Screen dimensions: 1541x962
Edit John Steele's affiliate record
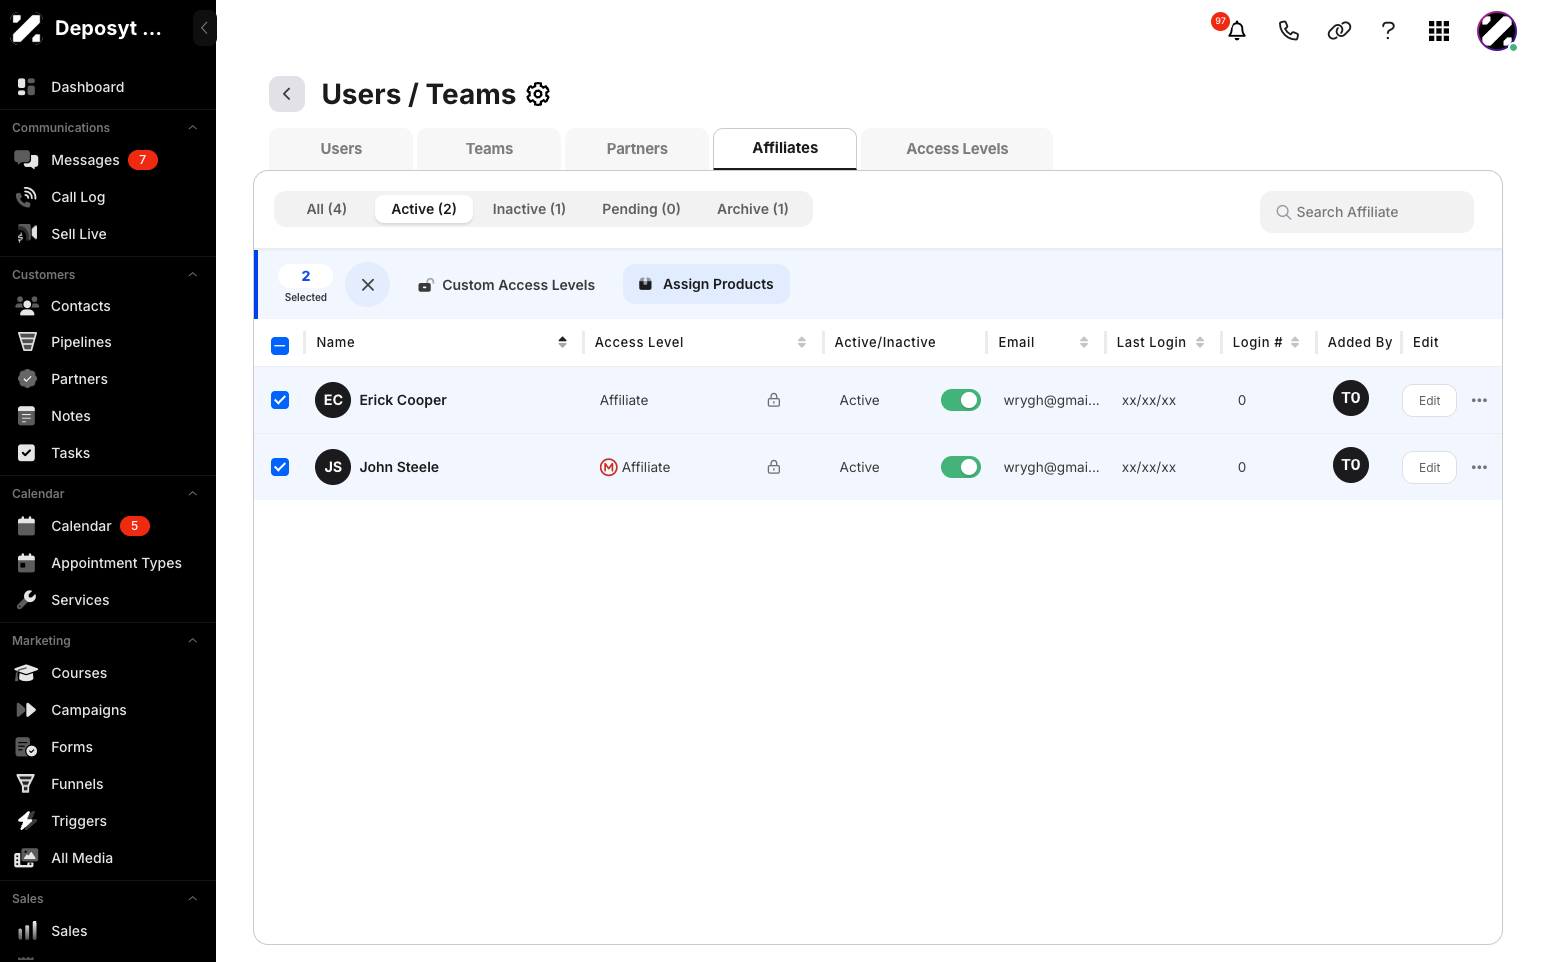1429,468
